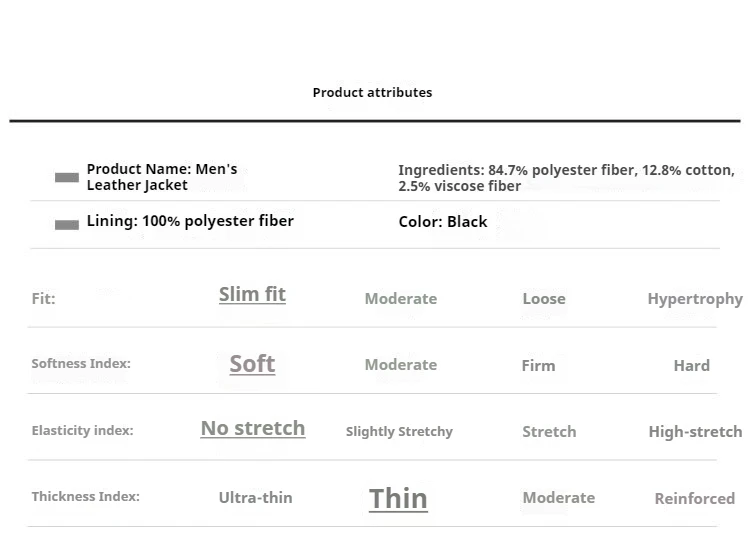
Task: Click the Thickness Index label
Action: coord(85,496)
